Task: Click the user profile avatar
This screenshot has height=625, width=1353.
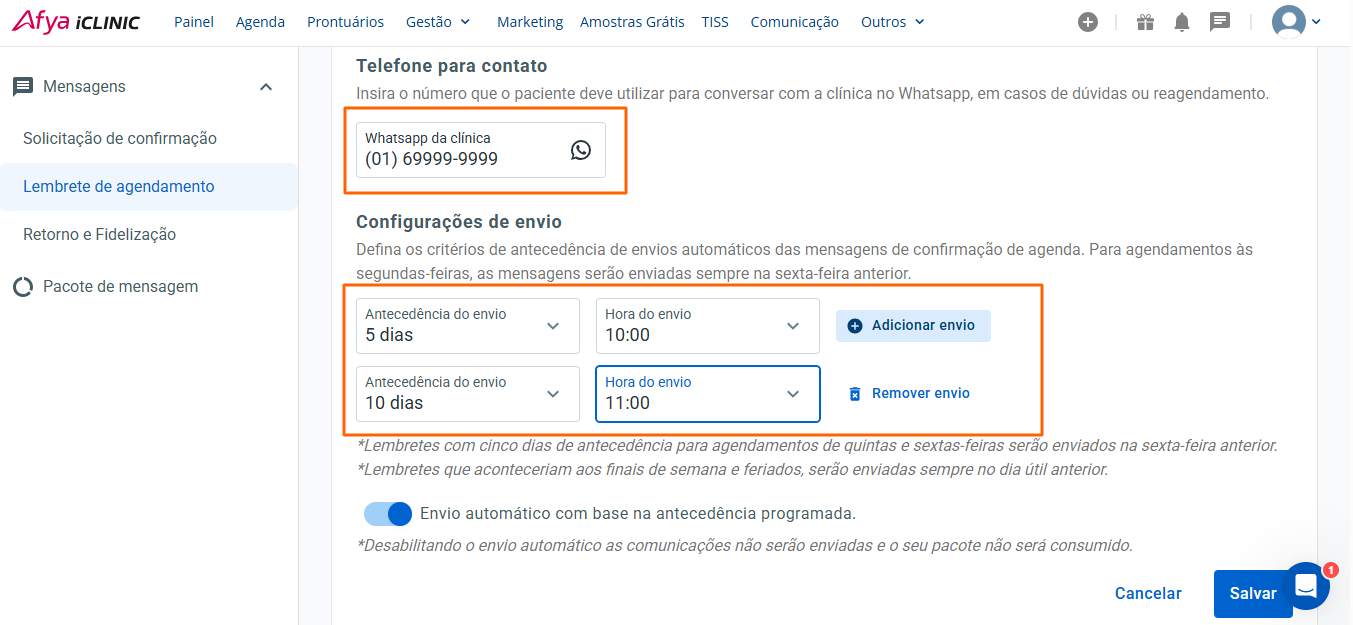Action: point(1289,22)
